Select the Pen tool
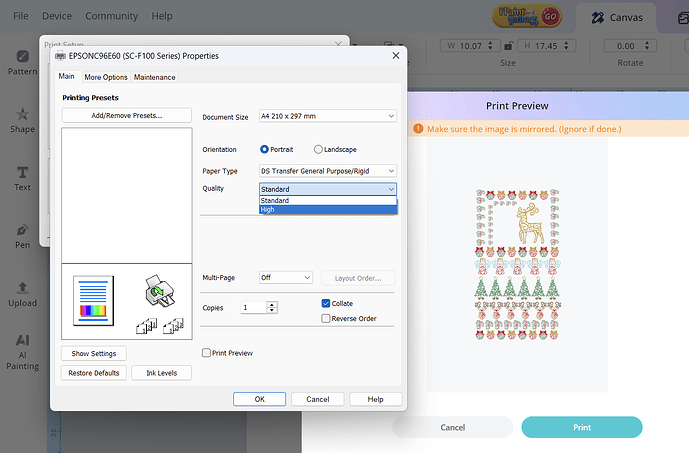This screenshot has width=689, height=453. tap(22, 235)
